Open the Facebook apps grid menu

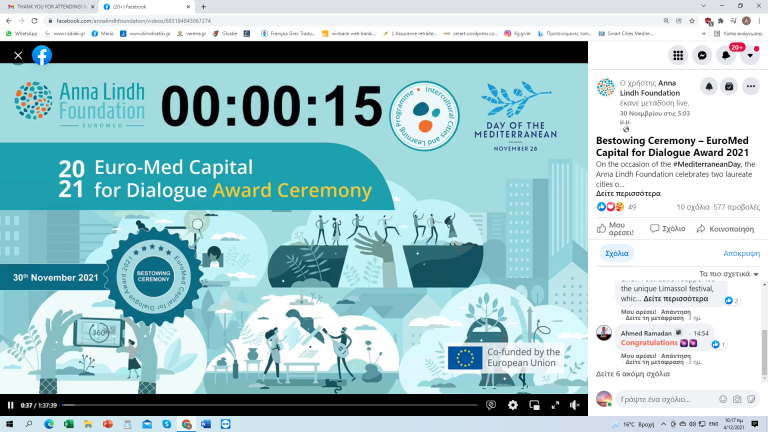pyautogui.click(x=678, y=56)
